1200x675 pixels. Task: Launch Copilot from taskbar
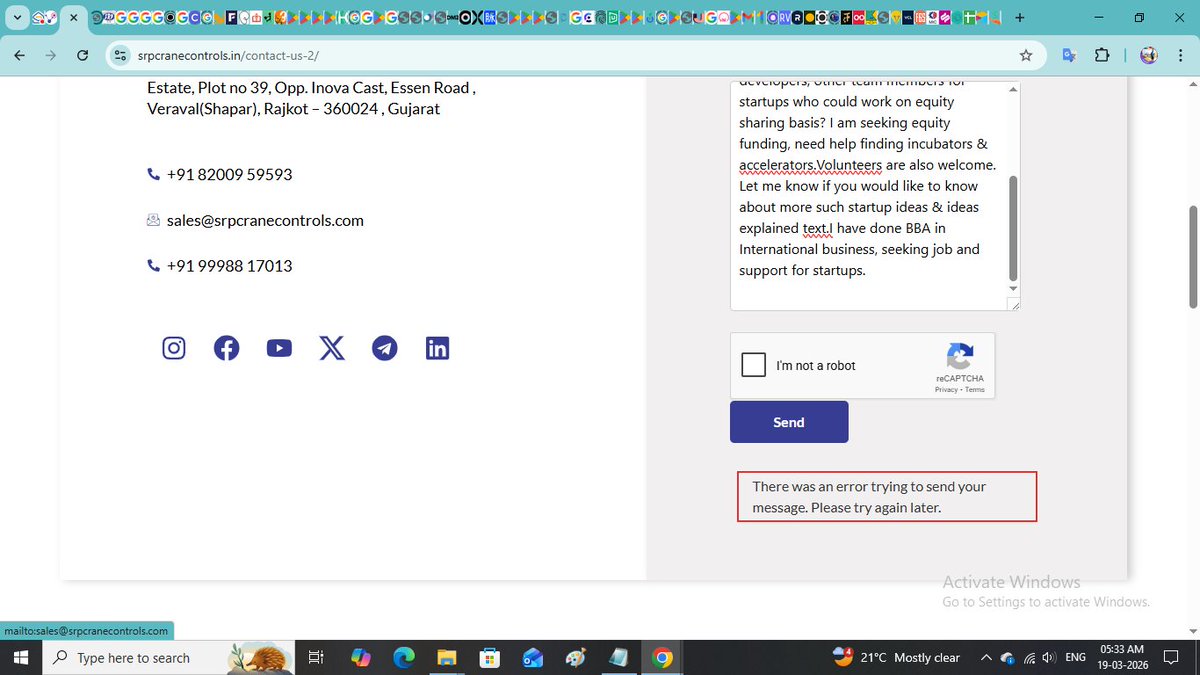coord(361,657)
